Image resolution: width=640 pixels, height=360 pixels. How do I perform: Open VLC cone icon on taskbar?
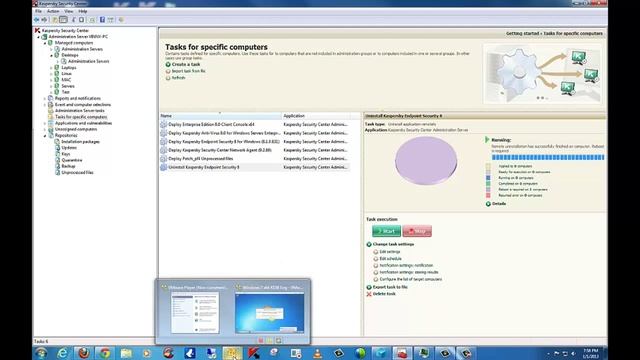[317, 353]
